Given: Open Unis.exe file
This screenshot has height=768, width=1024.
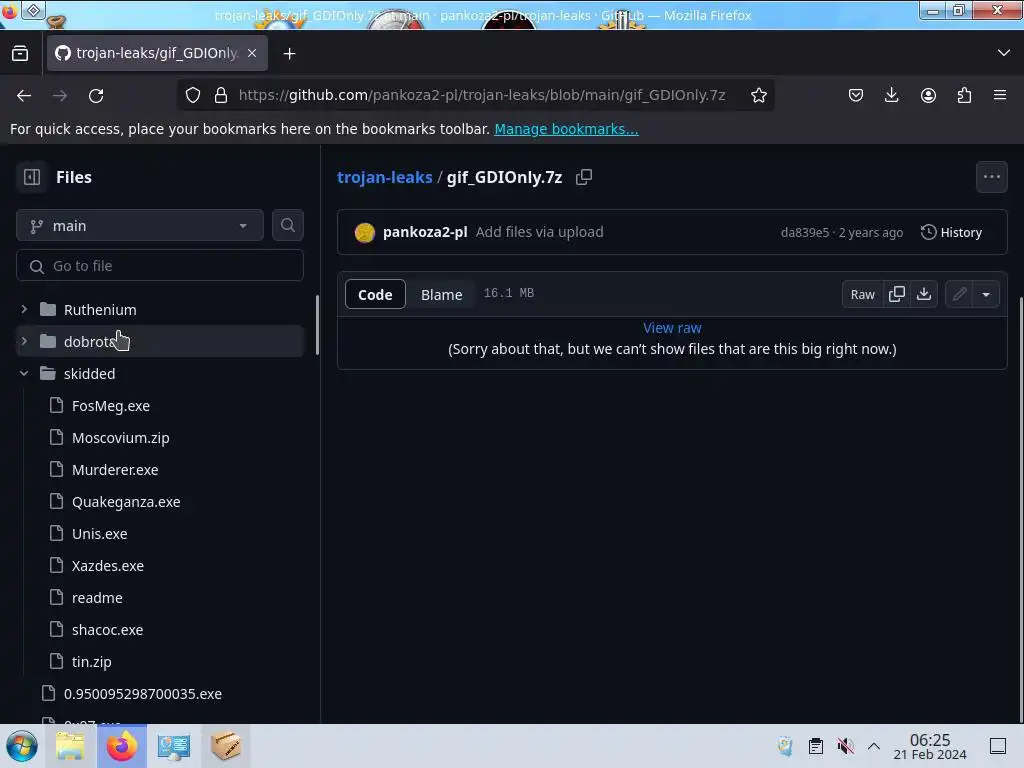Looking at the screenshot, I should tap(99, 534).
